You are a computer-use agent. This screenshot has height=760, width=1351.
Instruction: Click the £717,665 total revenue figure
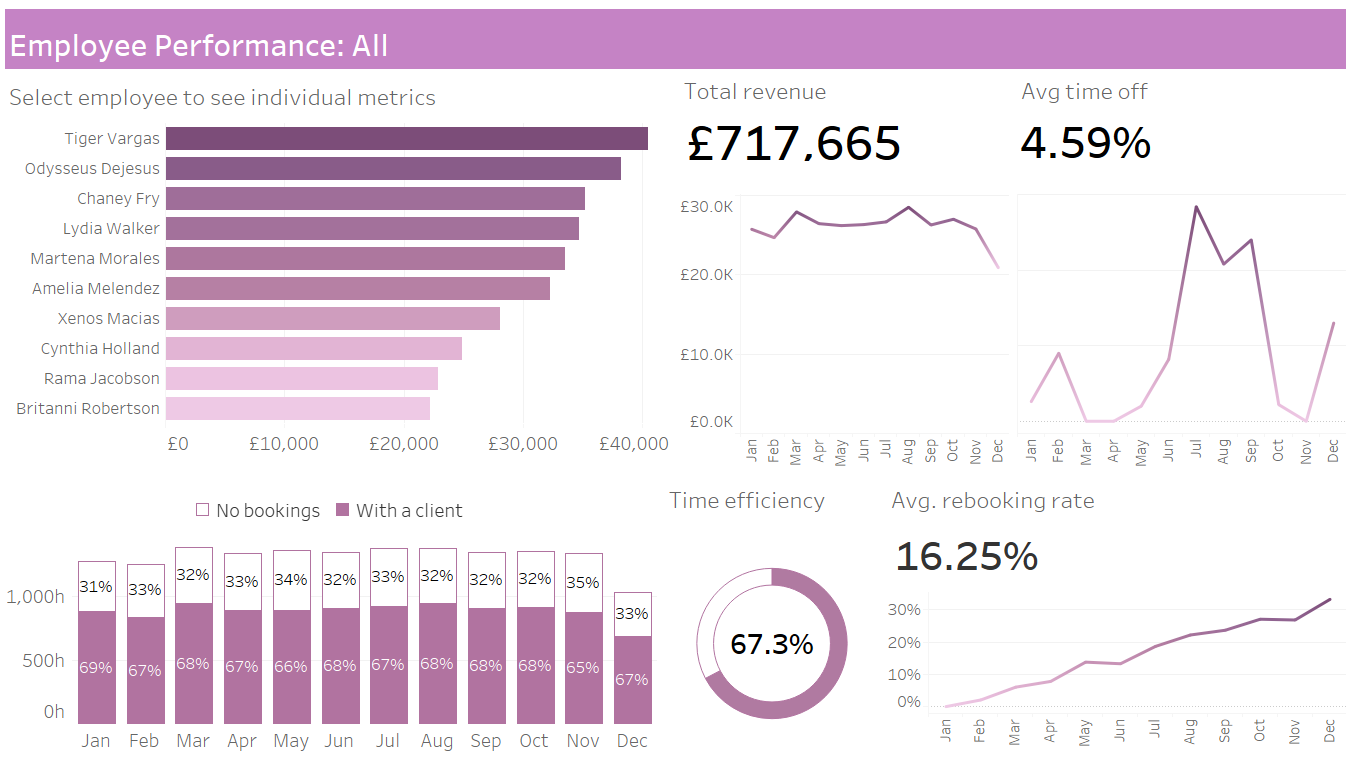click(794, 144)
